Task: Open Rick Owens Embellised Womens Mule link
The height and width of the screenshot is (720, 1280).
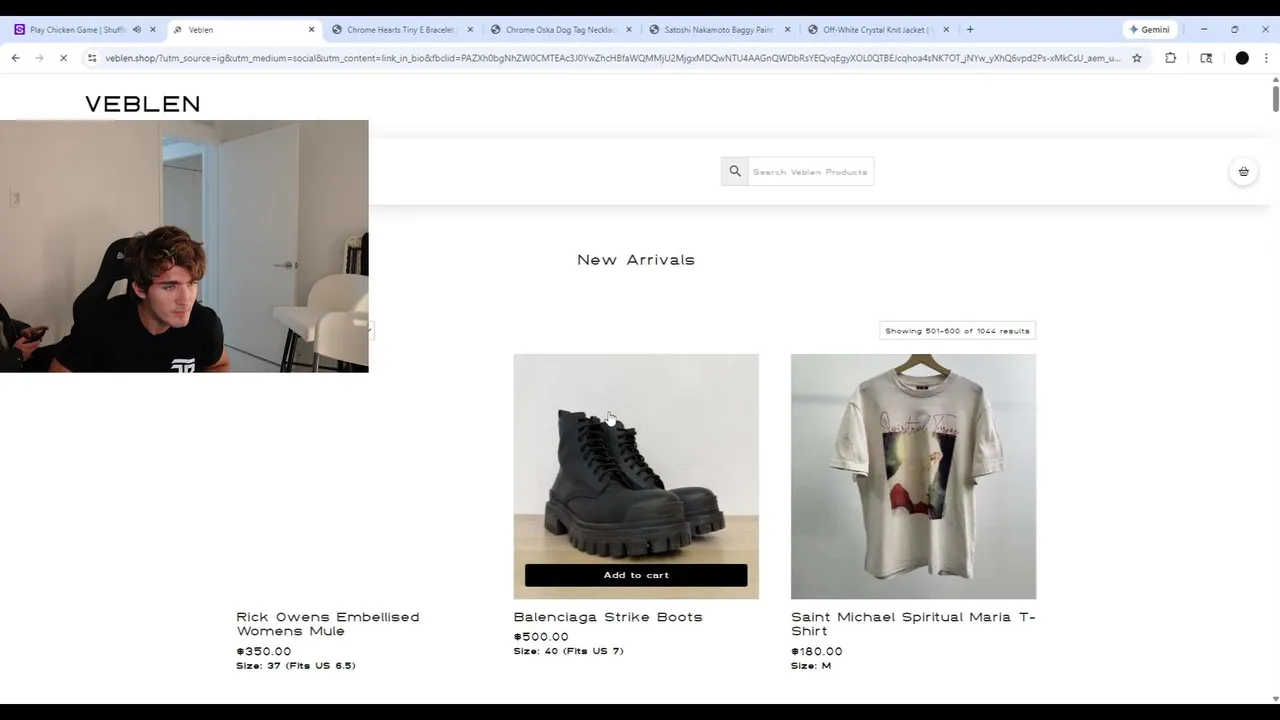Action: click(328, 624)
